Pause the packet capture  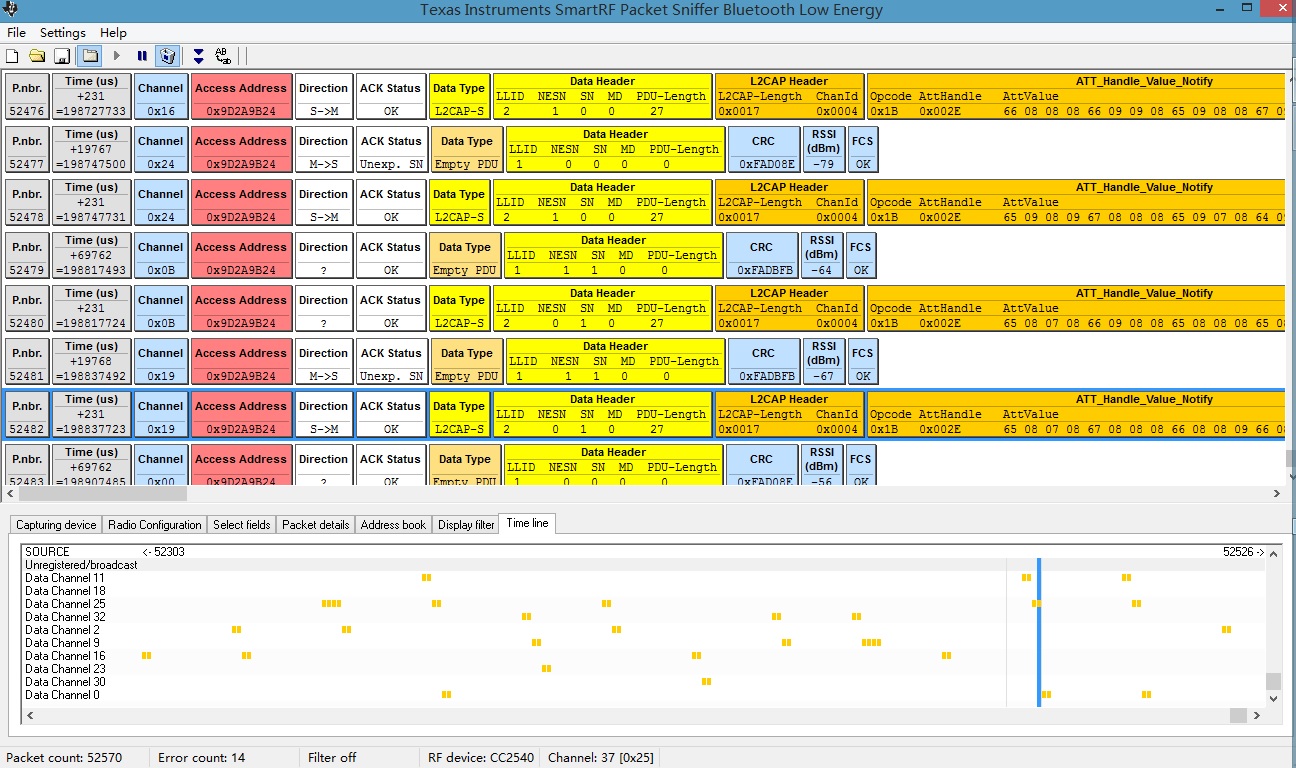point(142,56)
